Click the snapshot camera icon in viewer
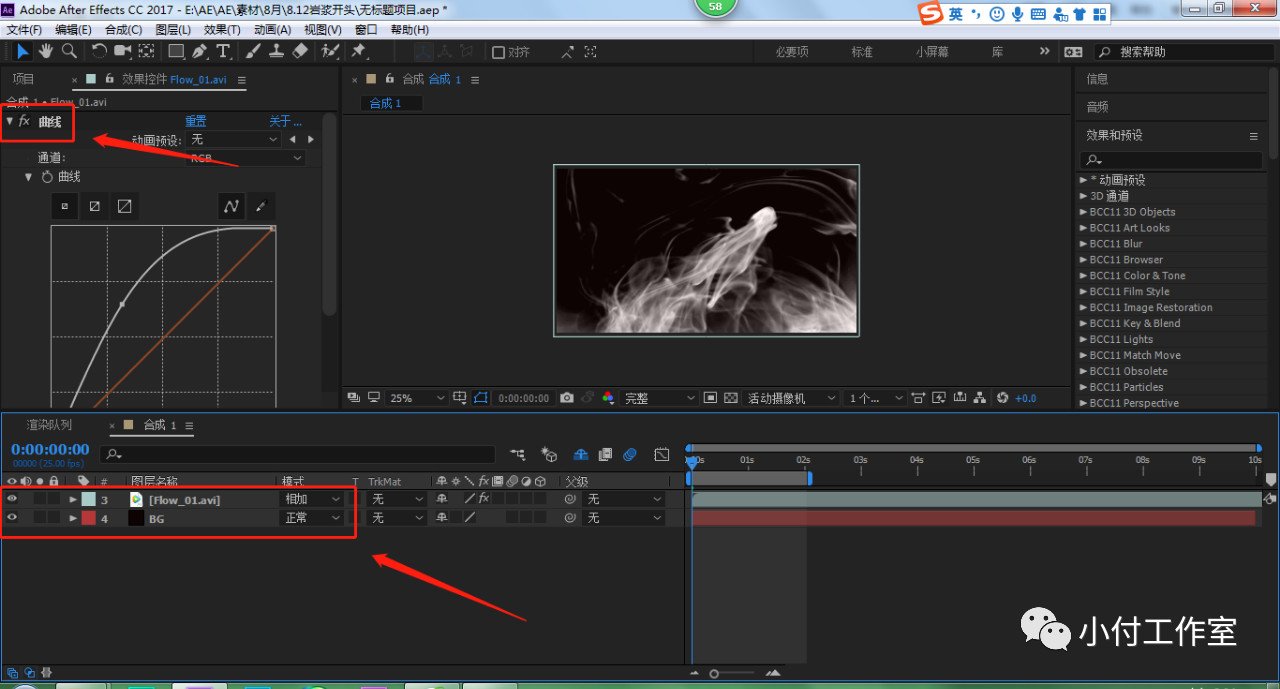The height and width of the screenshot is (689, 1280). [567, 398]
